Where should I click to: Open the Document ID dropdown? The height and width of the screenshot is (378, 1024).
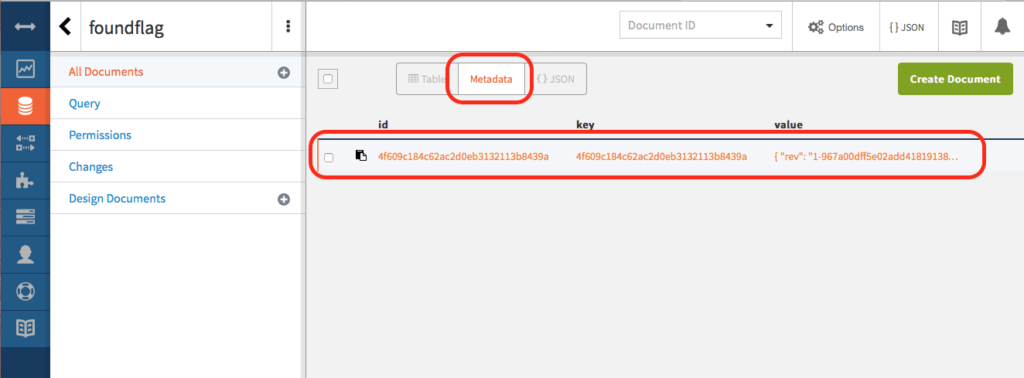coord(700,26)
